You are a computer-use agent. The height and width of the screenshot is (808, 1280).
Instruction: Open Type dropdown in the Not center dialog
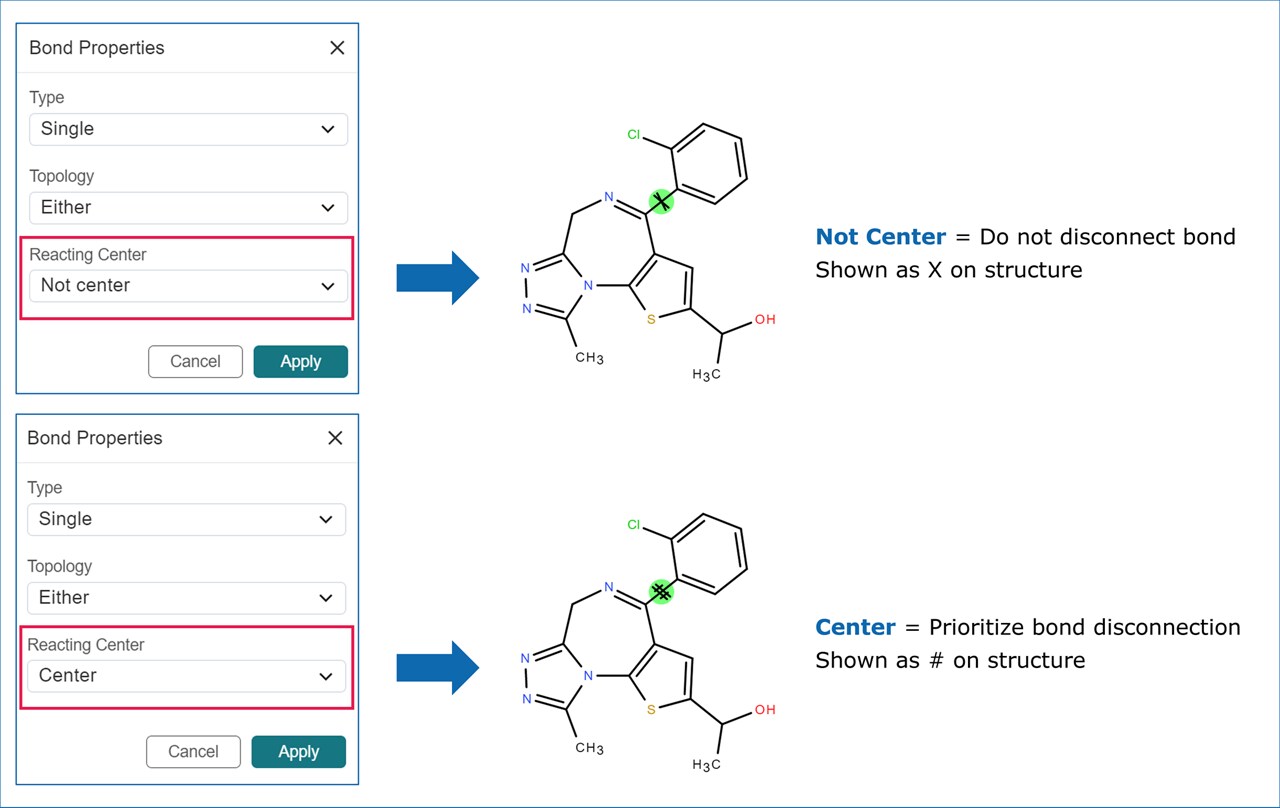coord(188,129)
